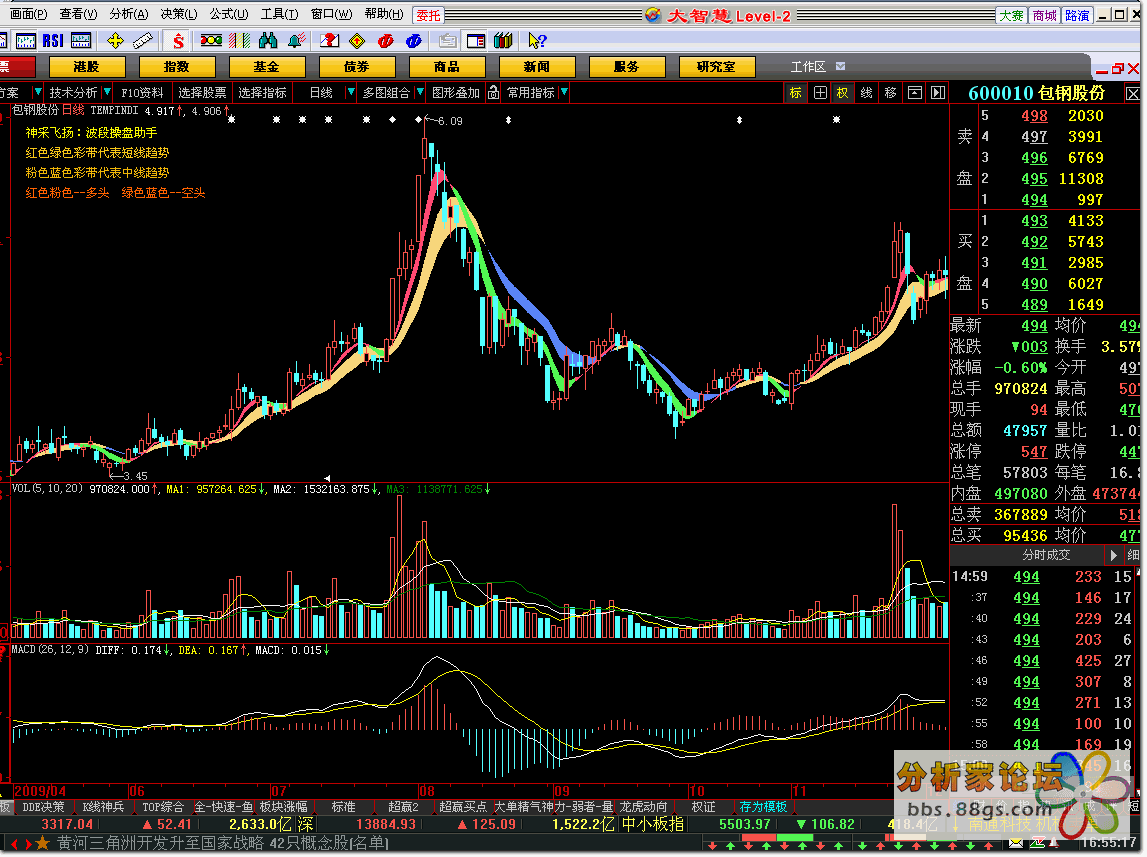1147x857 pixels.
Task: Click the 指数 index button
Action: [176, 67]
